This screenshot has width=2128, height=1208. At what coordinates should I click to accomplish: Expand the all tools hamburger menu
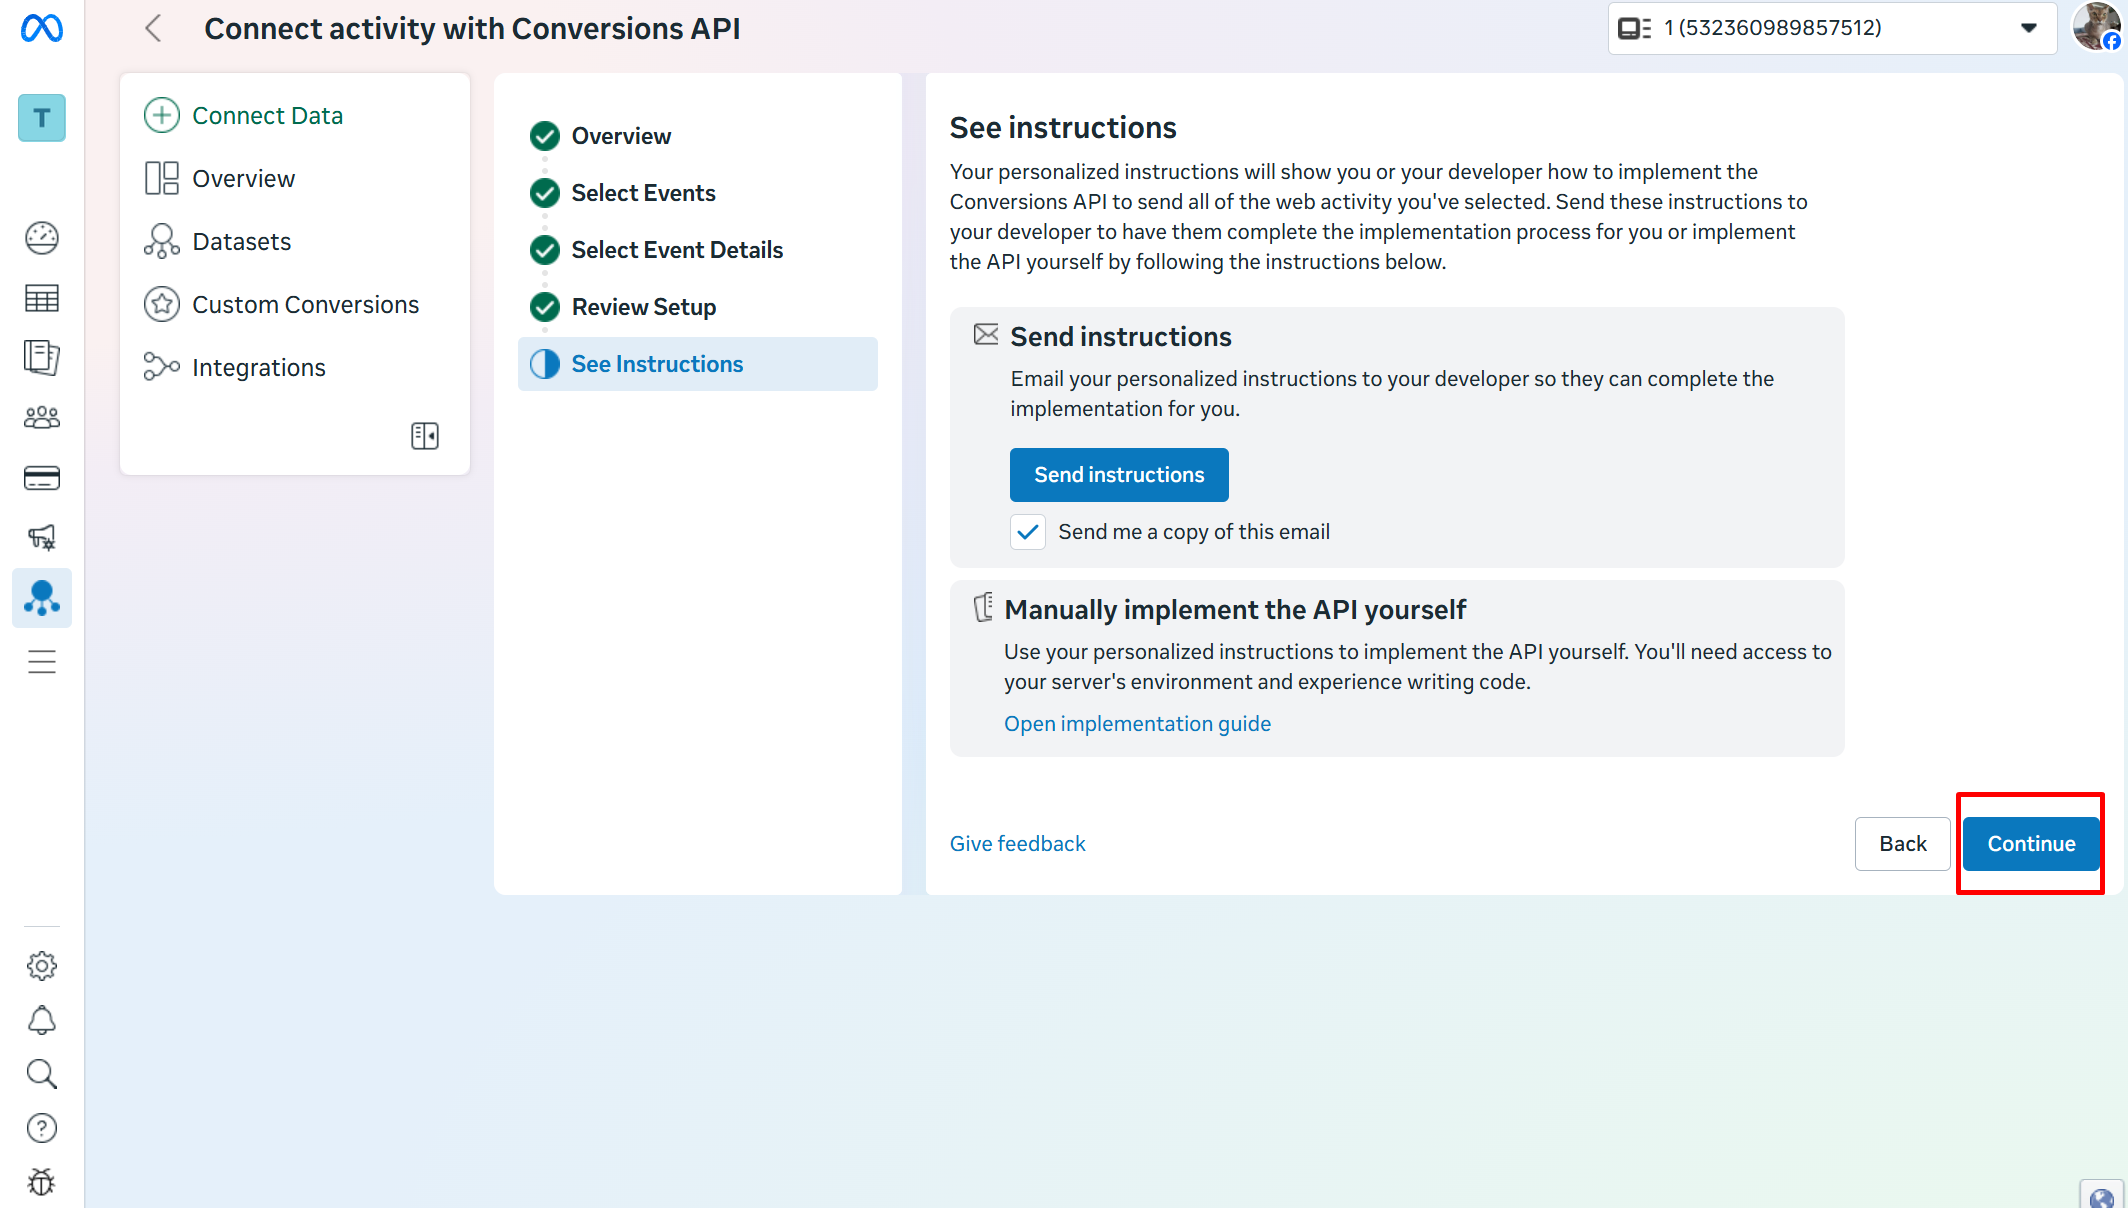tap(42, 662)
